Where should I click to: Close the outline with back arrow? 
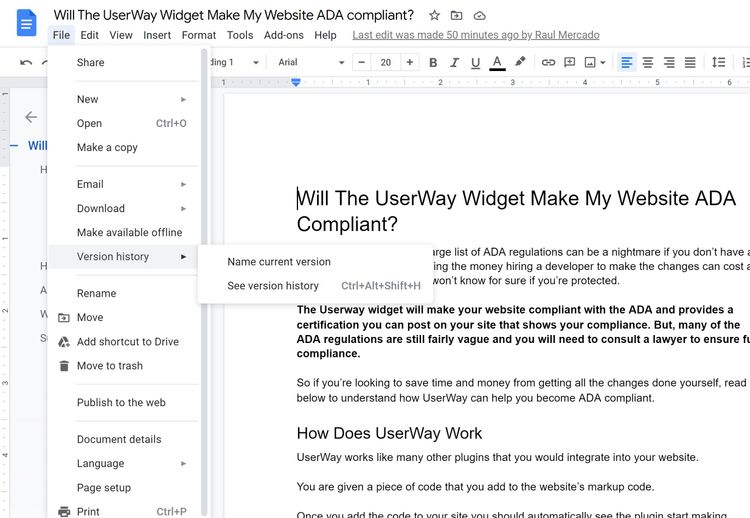(31, 117)
